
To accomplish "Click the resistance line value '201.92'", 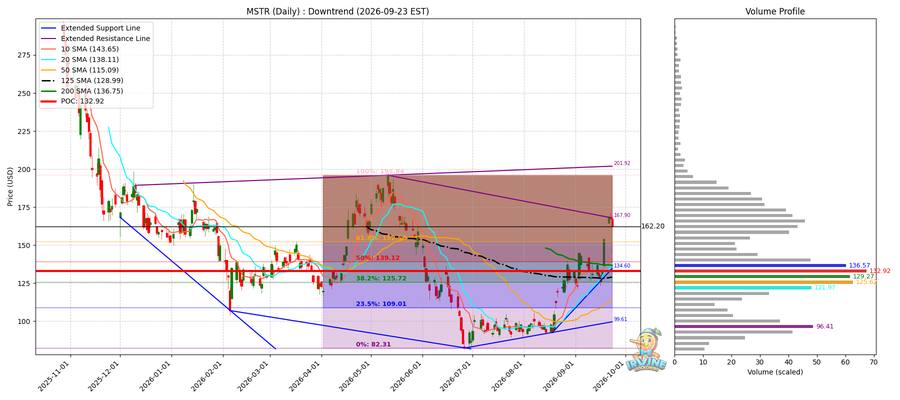I will (622, 164).
